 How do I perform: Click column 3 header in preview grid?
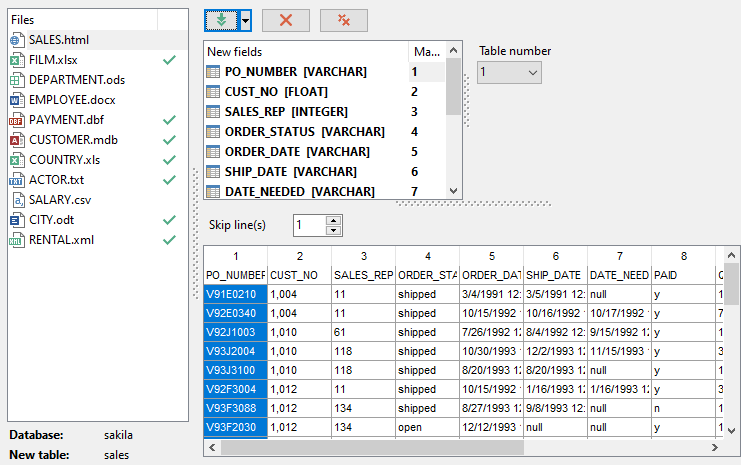coord(363,256)
